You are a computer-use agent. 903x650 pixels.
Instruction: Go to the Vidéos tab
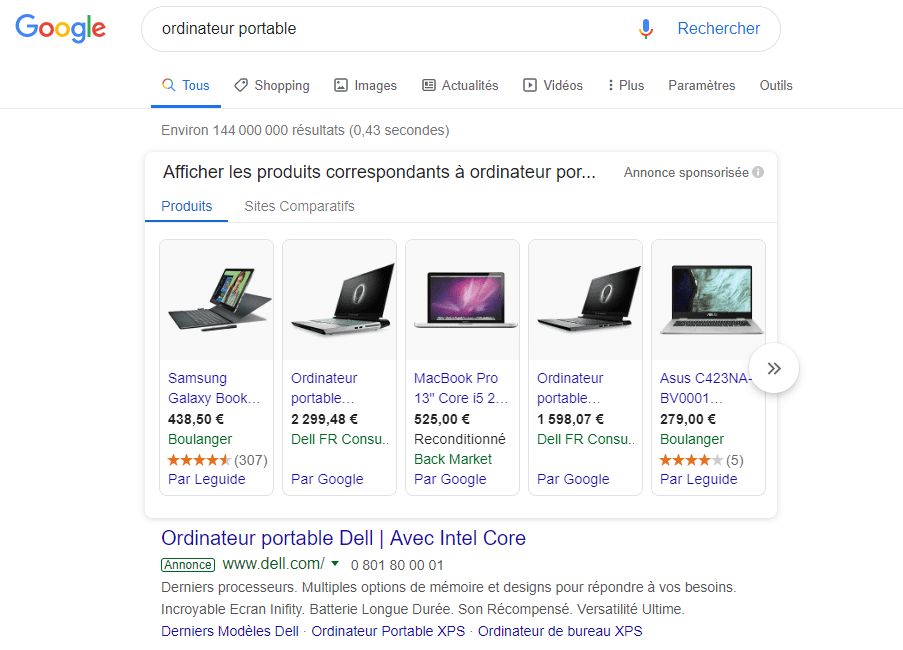click(553, 86)
